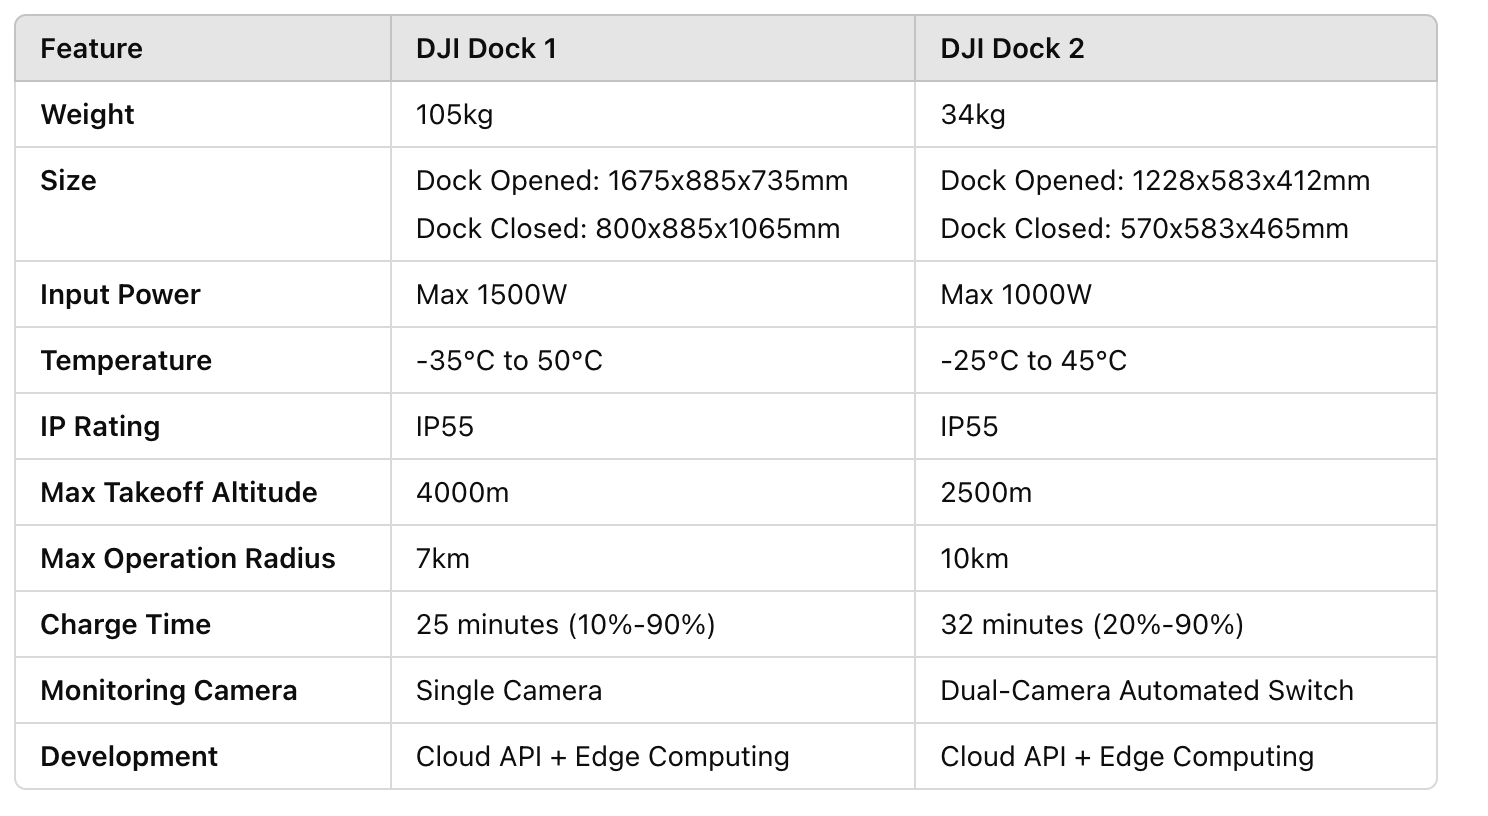1488x816 pixels.
Task: Select the Input Power row label
Action: pos(120,295)
